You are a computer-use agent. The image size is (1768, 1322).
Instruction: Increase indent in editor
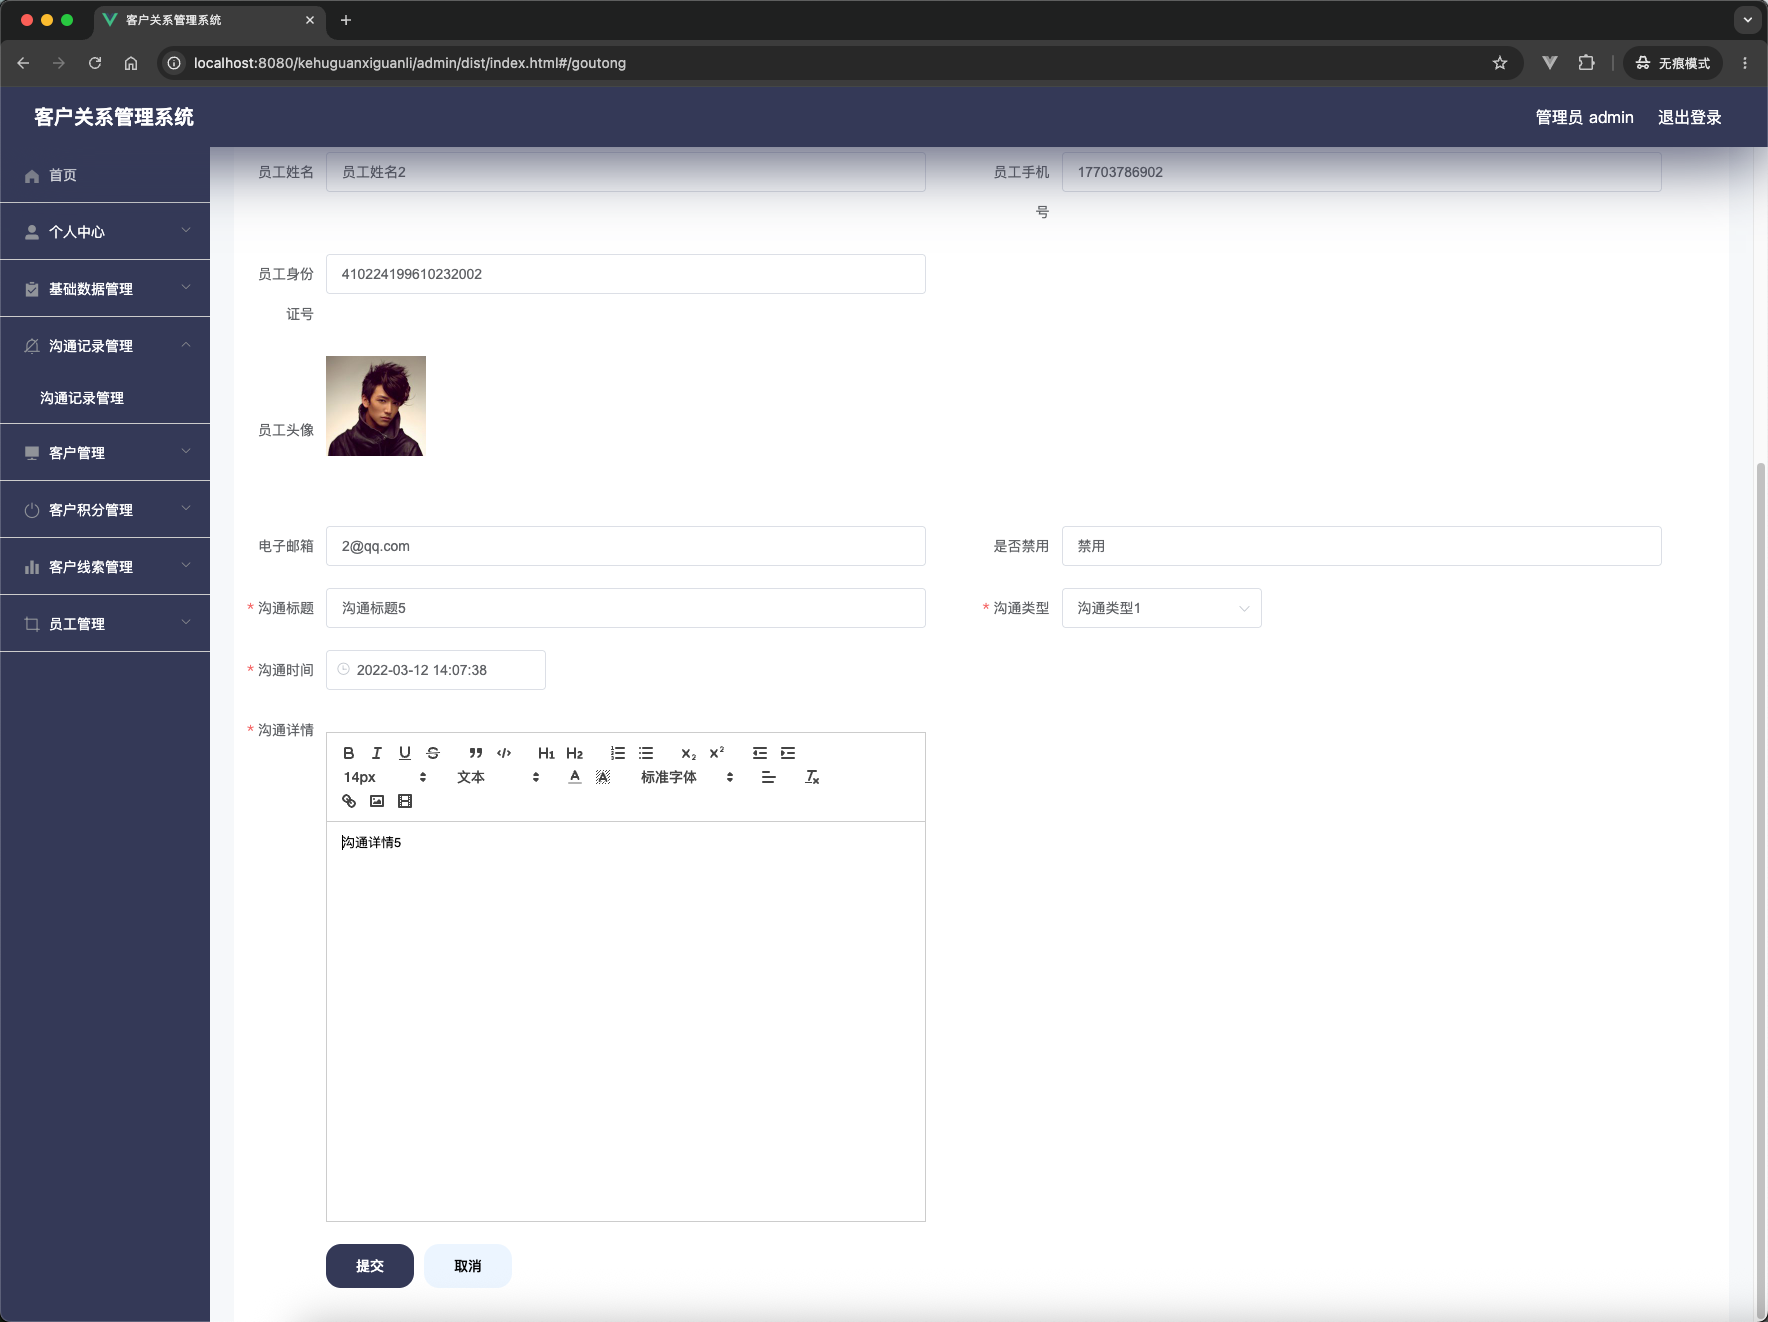point(788,753)
